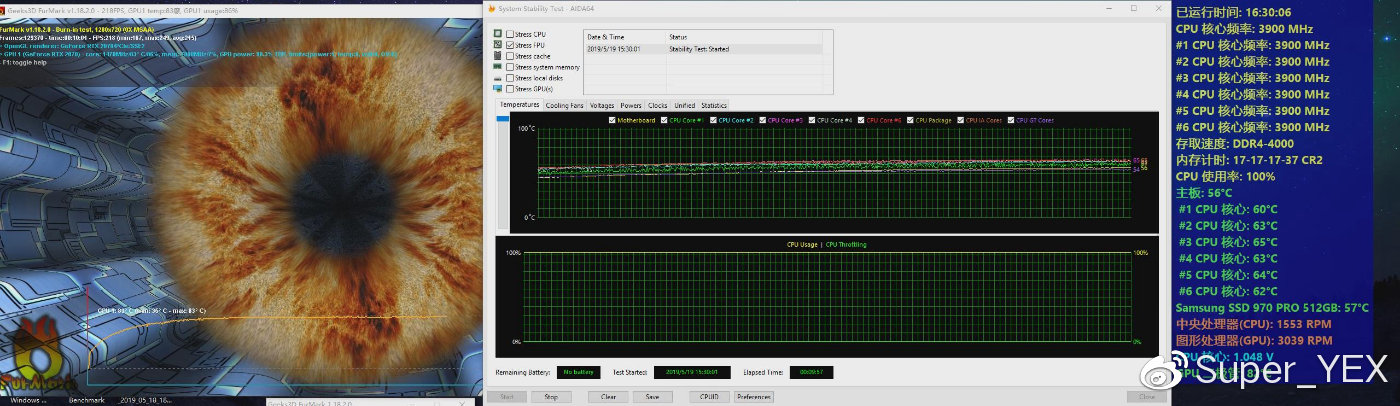Screen dimensions: 1400x406
Task: Enable the Stress system memory checkbox
Action: (x=510, y=67)
